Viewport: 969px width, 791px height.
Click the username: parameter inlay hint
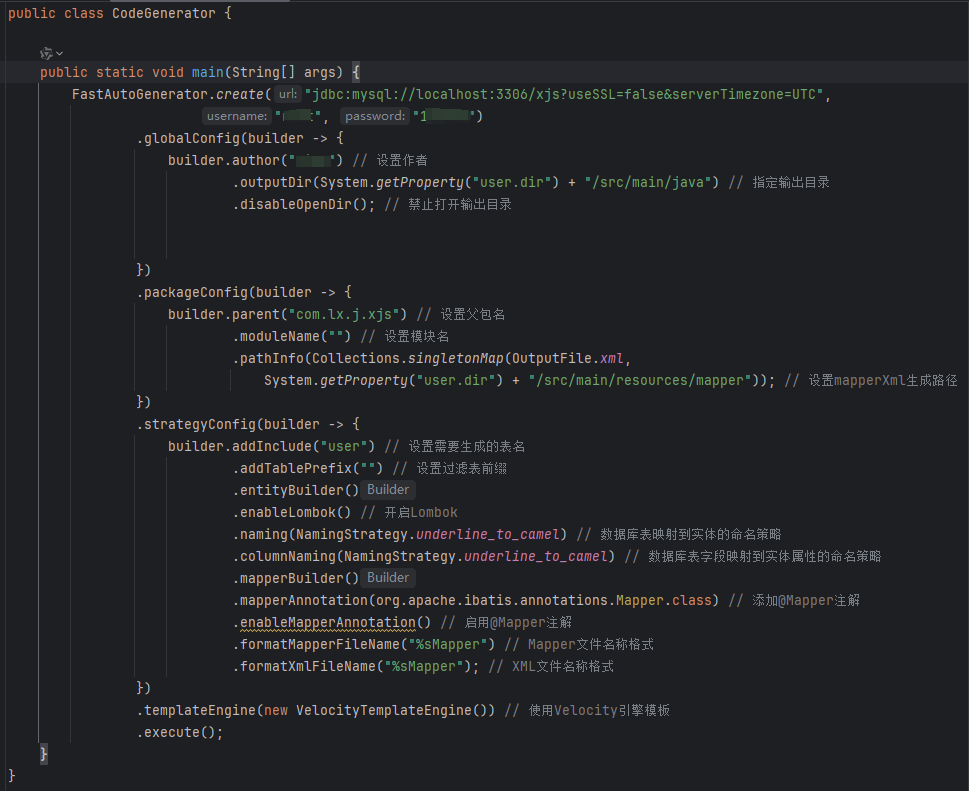pyautogui.click(x=237, y=116)
